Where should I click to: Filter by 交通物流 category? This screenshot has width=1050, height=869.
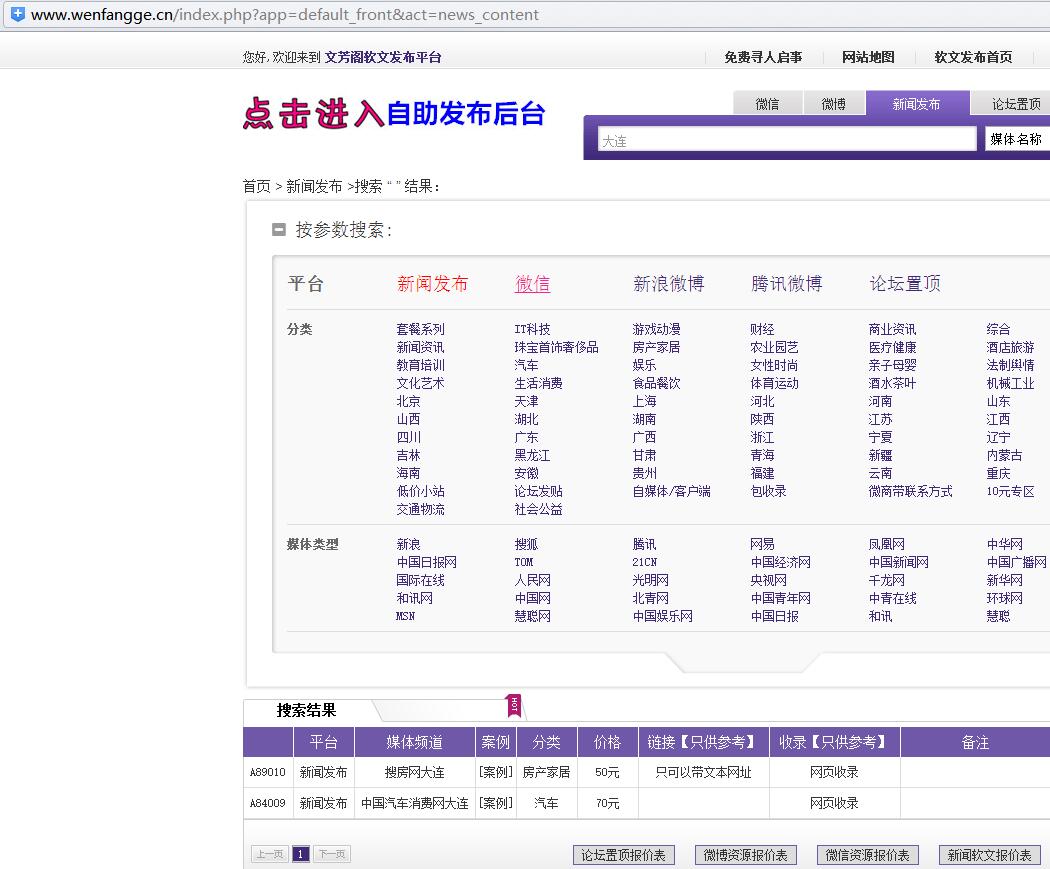[421, 509]
